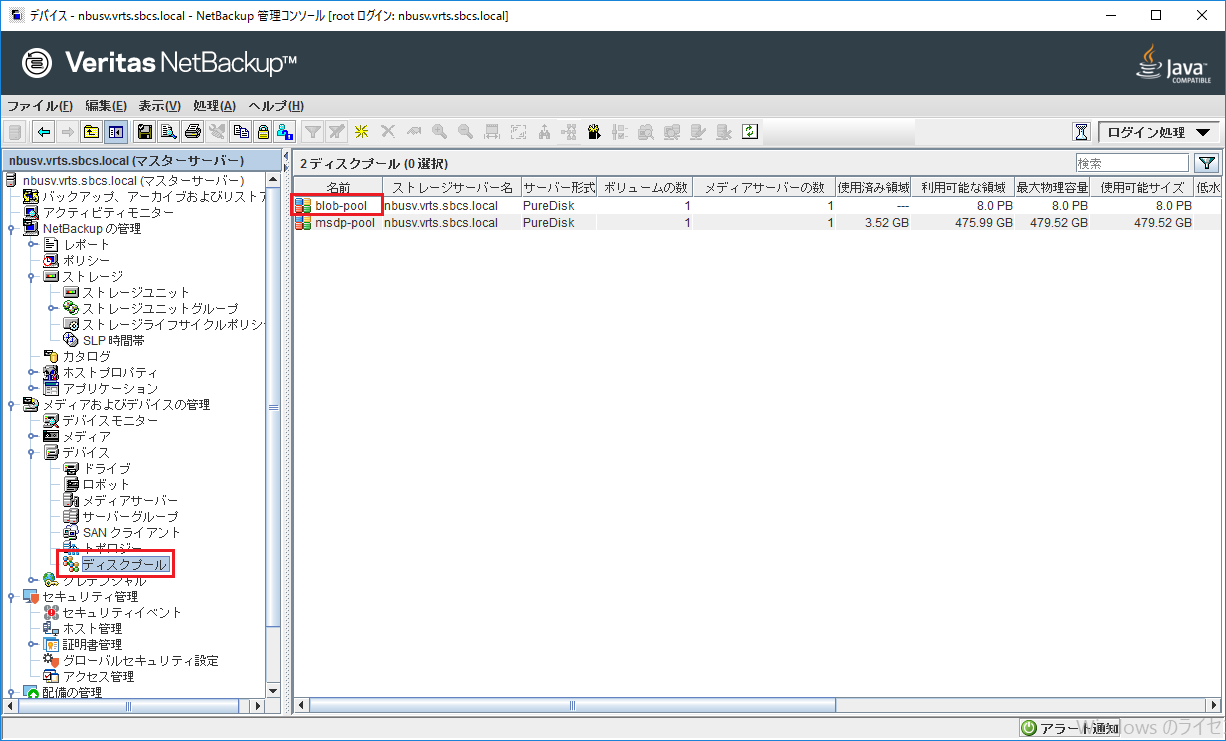The width and height of the screenshot is (1226, 741).
Task: Click the back arrow toolbar icon
Action: click(x=43, y=132)
